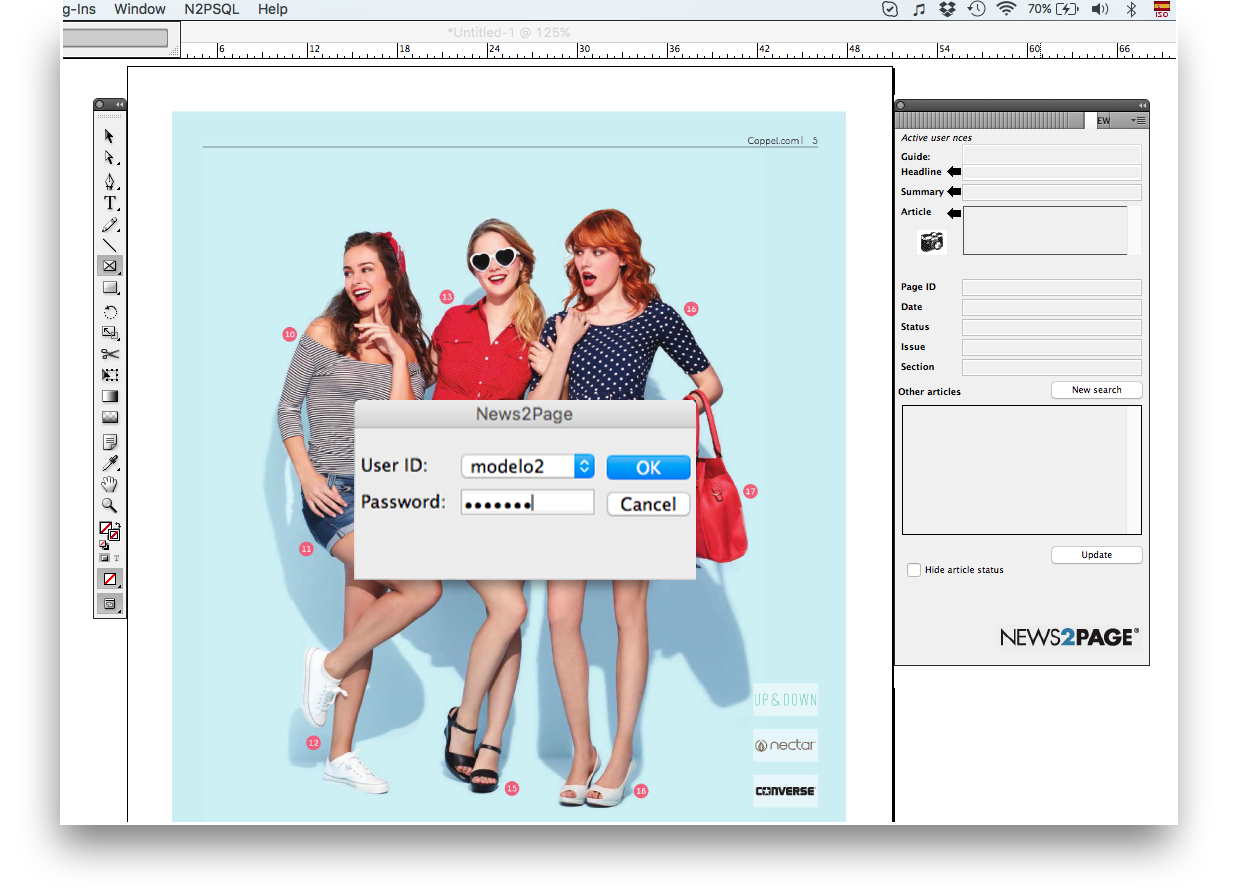Open the N2PSQL menu
The height and width of the screenshot is (896, 1247).
pos(212,9)
